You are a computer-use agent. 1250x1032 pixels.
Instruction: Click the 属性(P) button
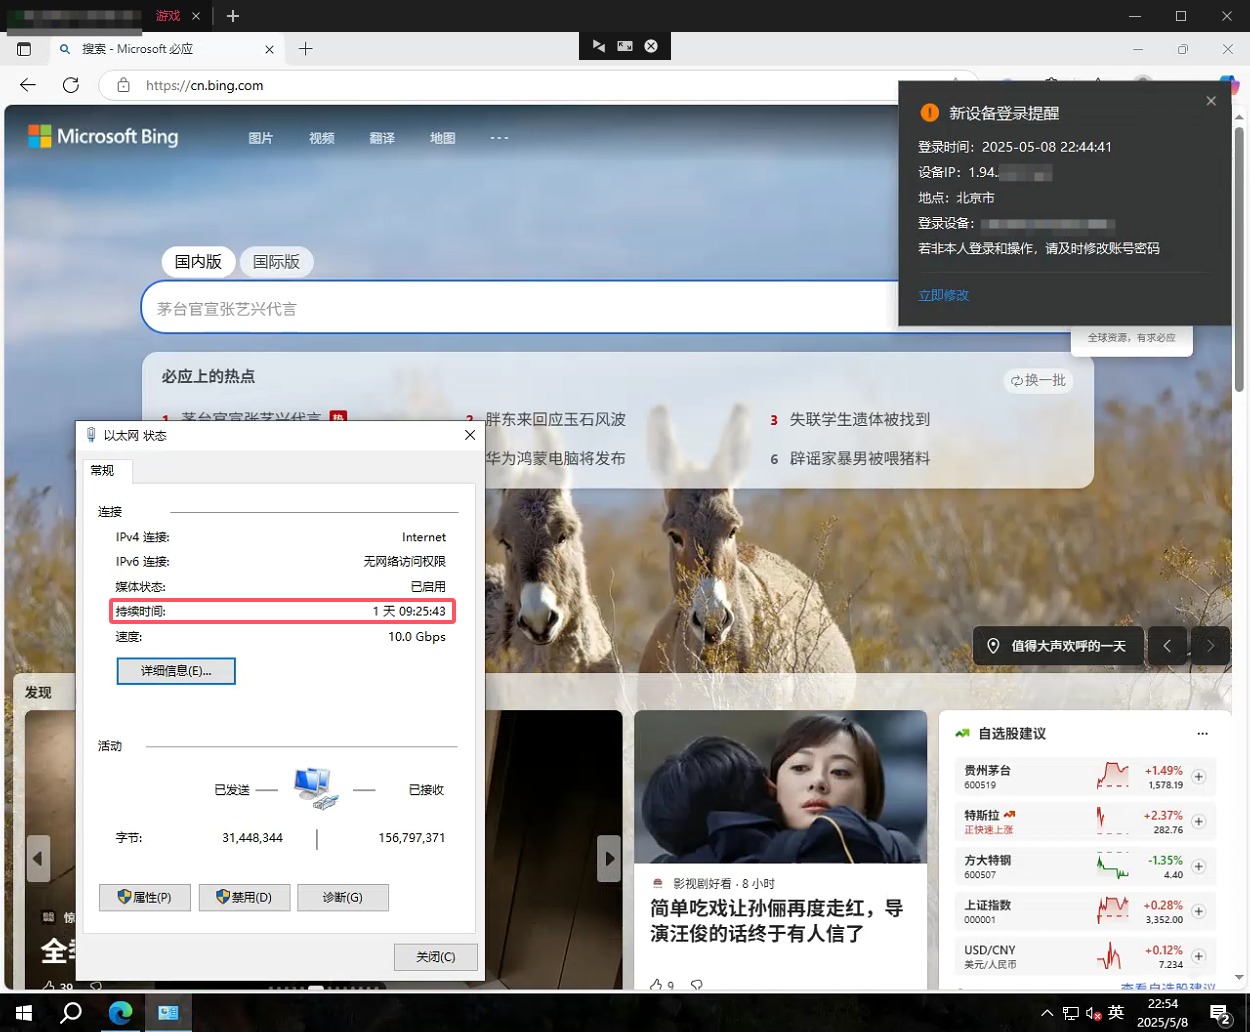tap(145, 898)
